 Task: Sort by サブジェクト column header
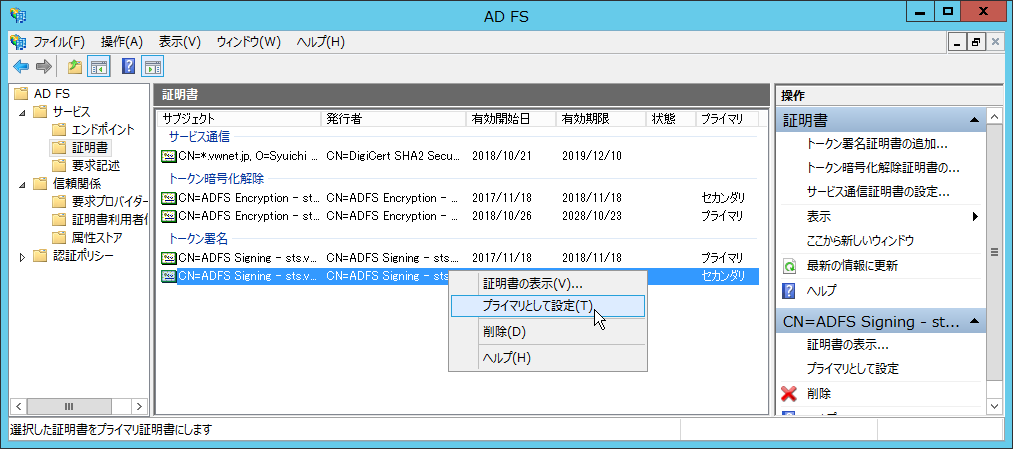[x=239, y=119]
